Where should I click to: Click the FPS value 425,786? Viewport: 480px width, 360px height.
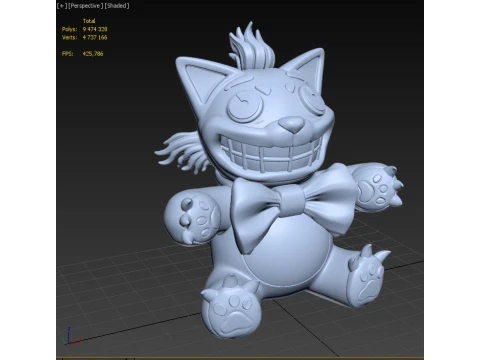(93, 54)
